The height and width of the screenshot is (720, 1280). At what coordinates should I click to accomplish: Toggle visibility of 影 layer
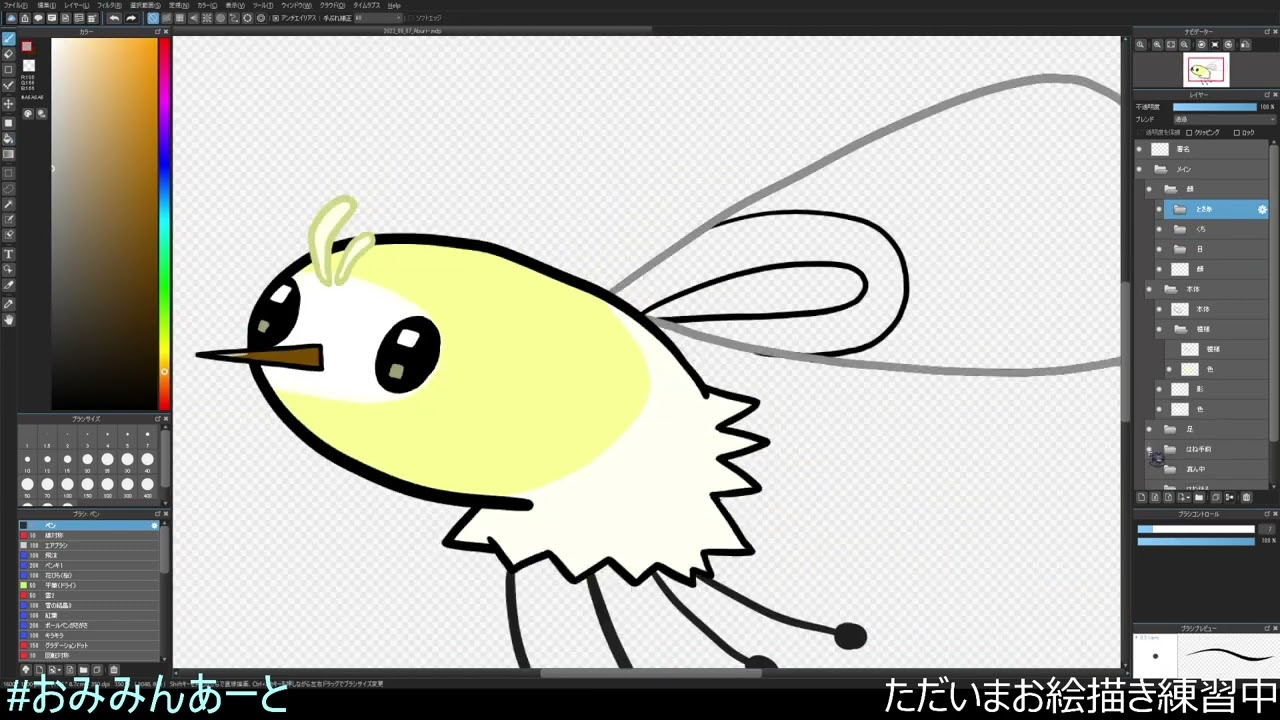(1160, 389)
